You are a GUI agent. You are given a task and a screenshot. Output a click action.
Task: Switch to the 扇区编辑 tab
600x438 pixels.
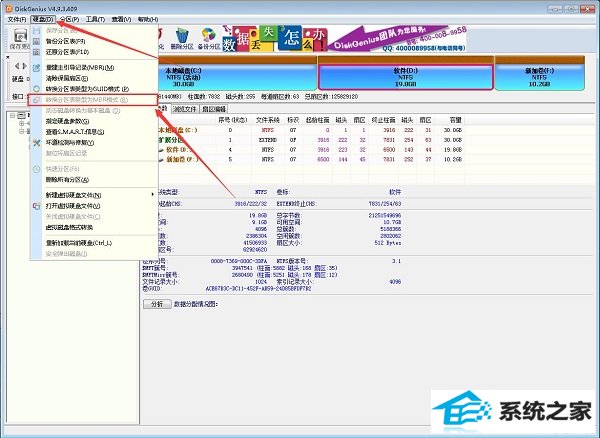[214, 109]
